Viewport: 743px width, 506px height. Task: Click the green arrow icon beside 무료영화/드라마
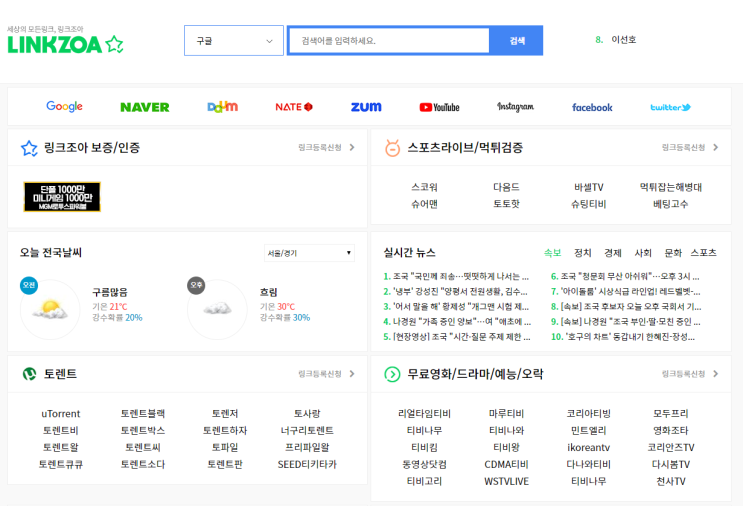392,374
